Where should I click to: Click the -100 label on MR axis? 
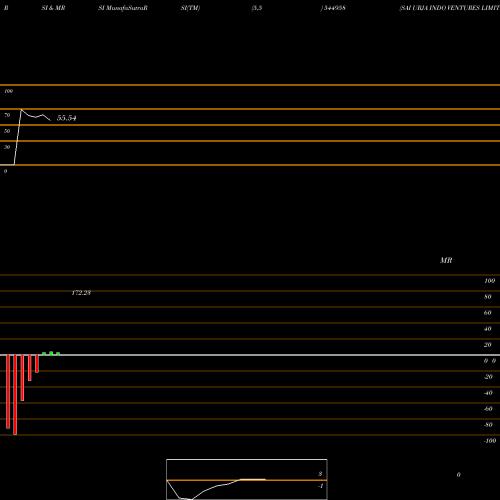[x=490, y=441]
